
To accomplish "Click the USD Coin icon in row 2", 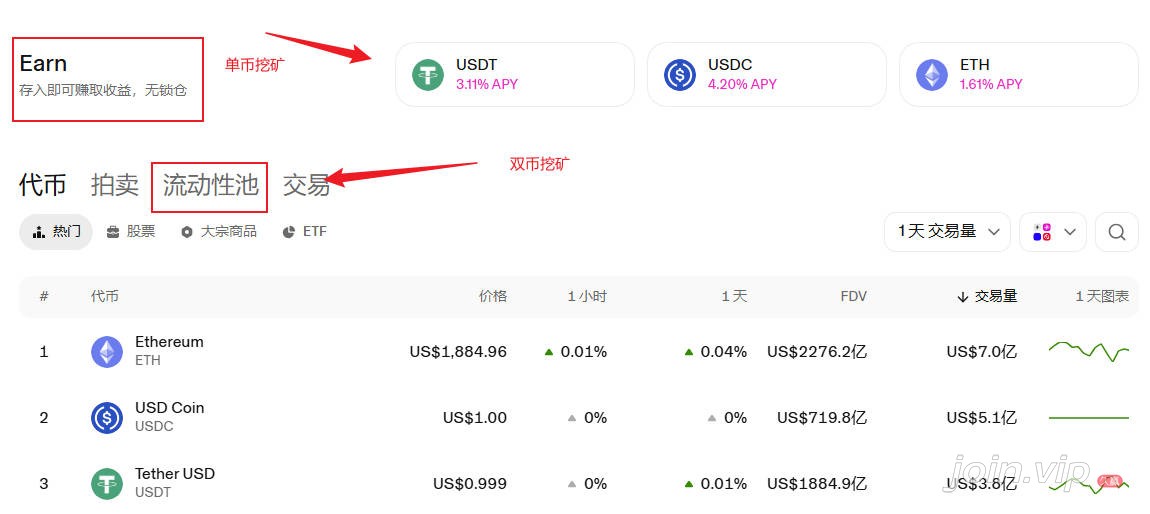I will coord(107,418).
